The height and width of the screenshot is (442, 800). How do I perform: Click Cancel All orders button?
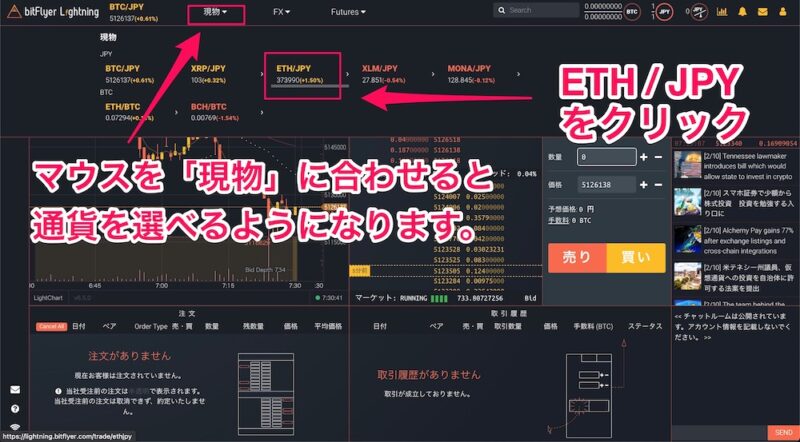(51, 327)
